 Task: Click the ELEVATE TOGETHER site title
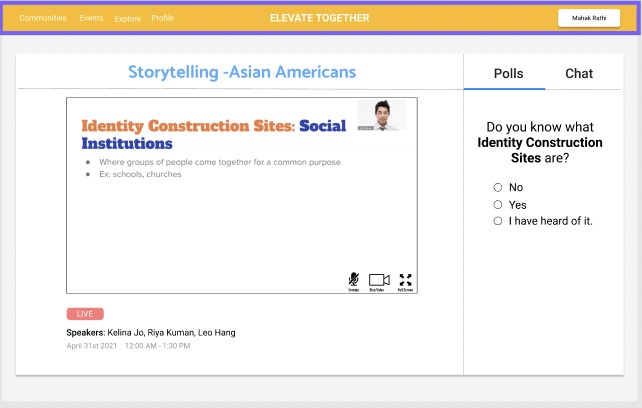point(319,18)
